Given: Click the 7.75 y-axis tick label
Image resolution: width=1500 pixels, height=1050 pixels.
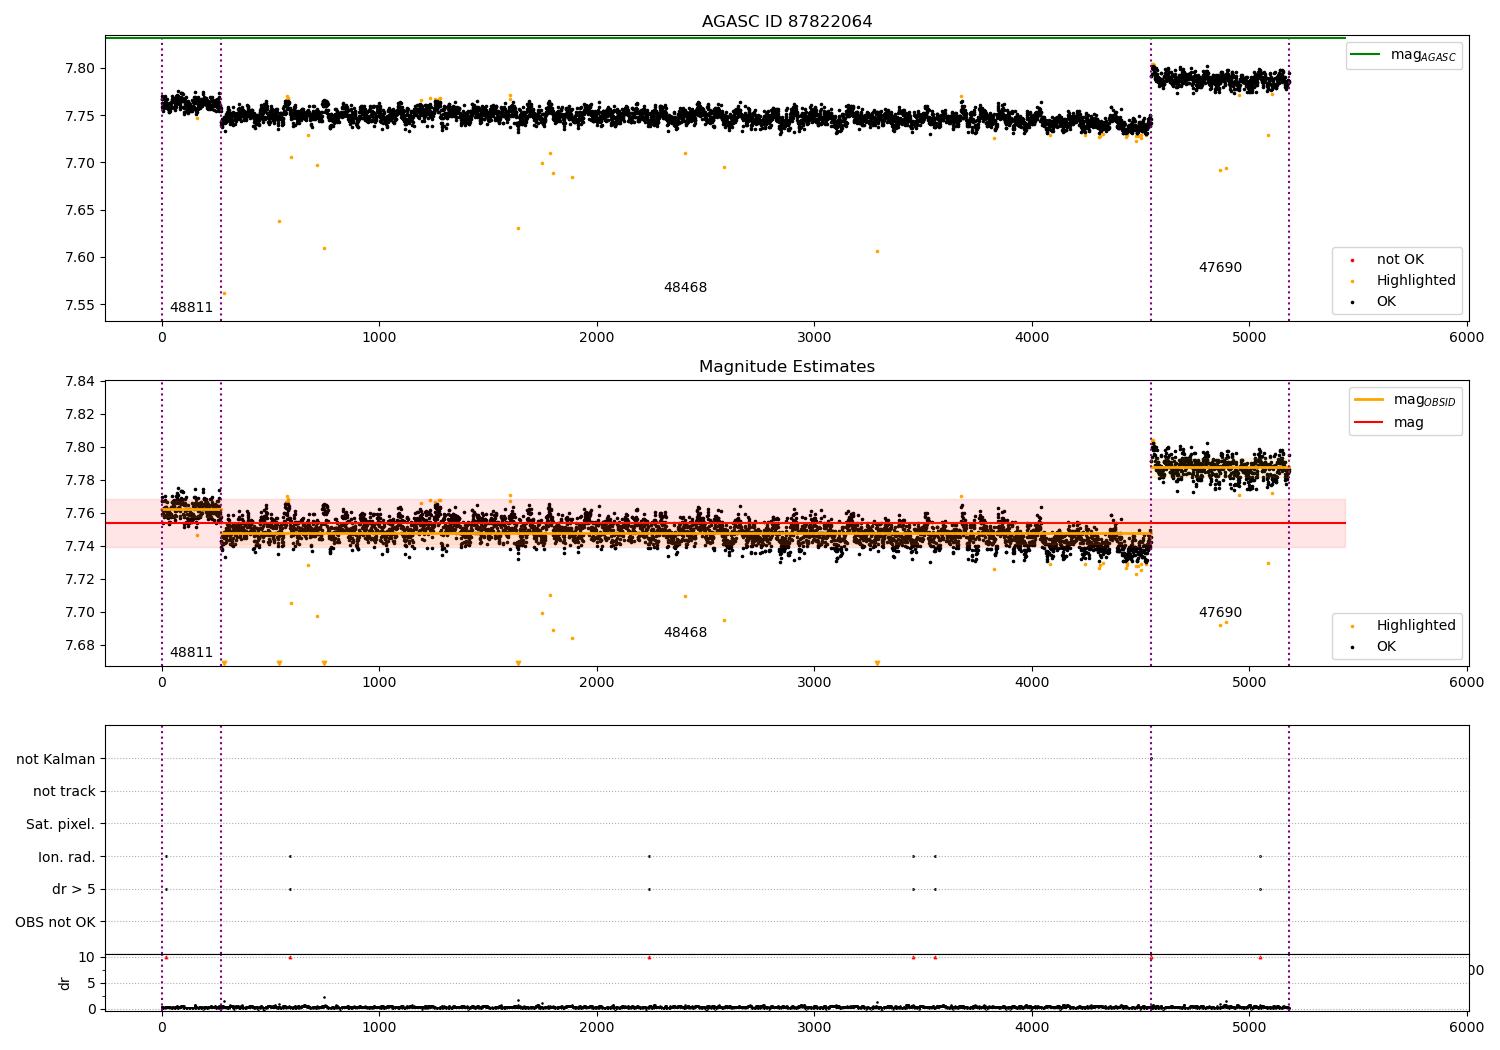Looking at the screenshot, I should pos(81,116).
